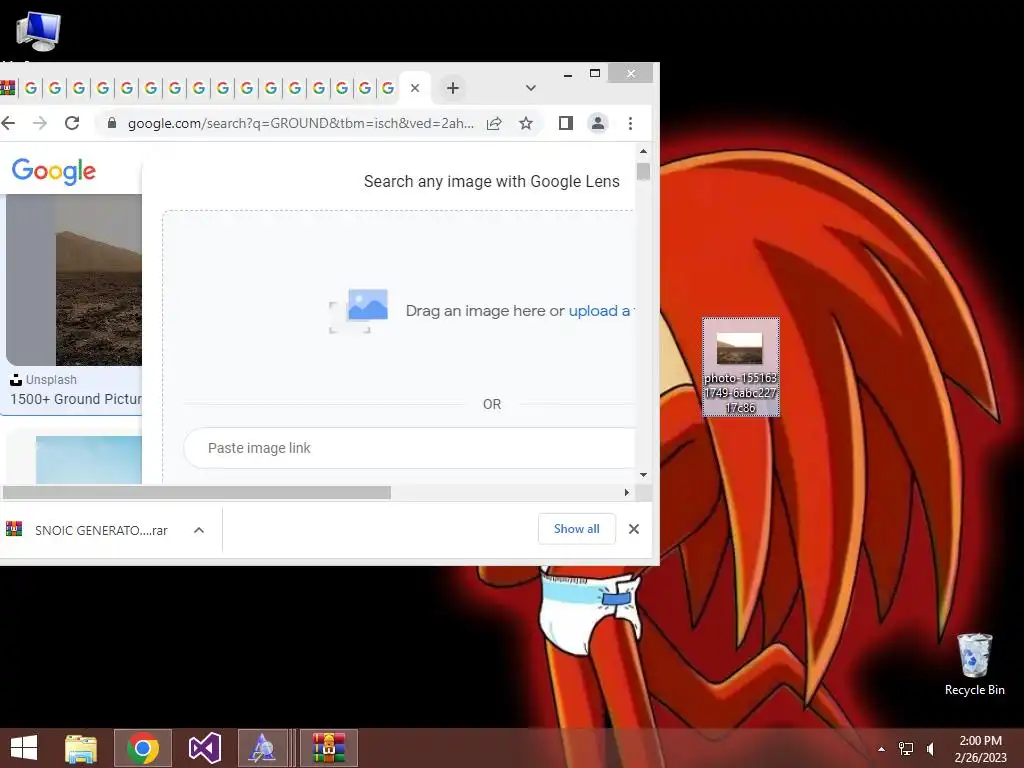Screen dimensions: 1024x768
Task: Click the horizontal scrollbar right arrow
Action: pos(626,492)
